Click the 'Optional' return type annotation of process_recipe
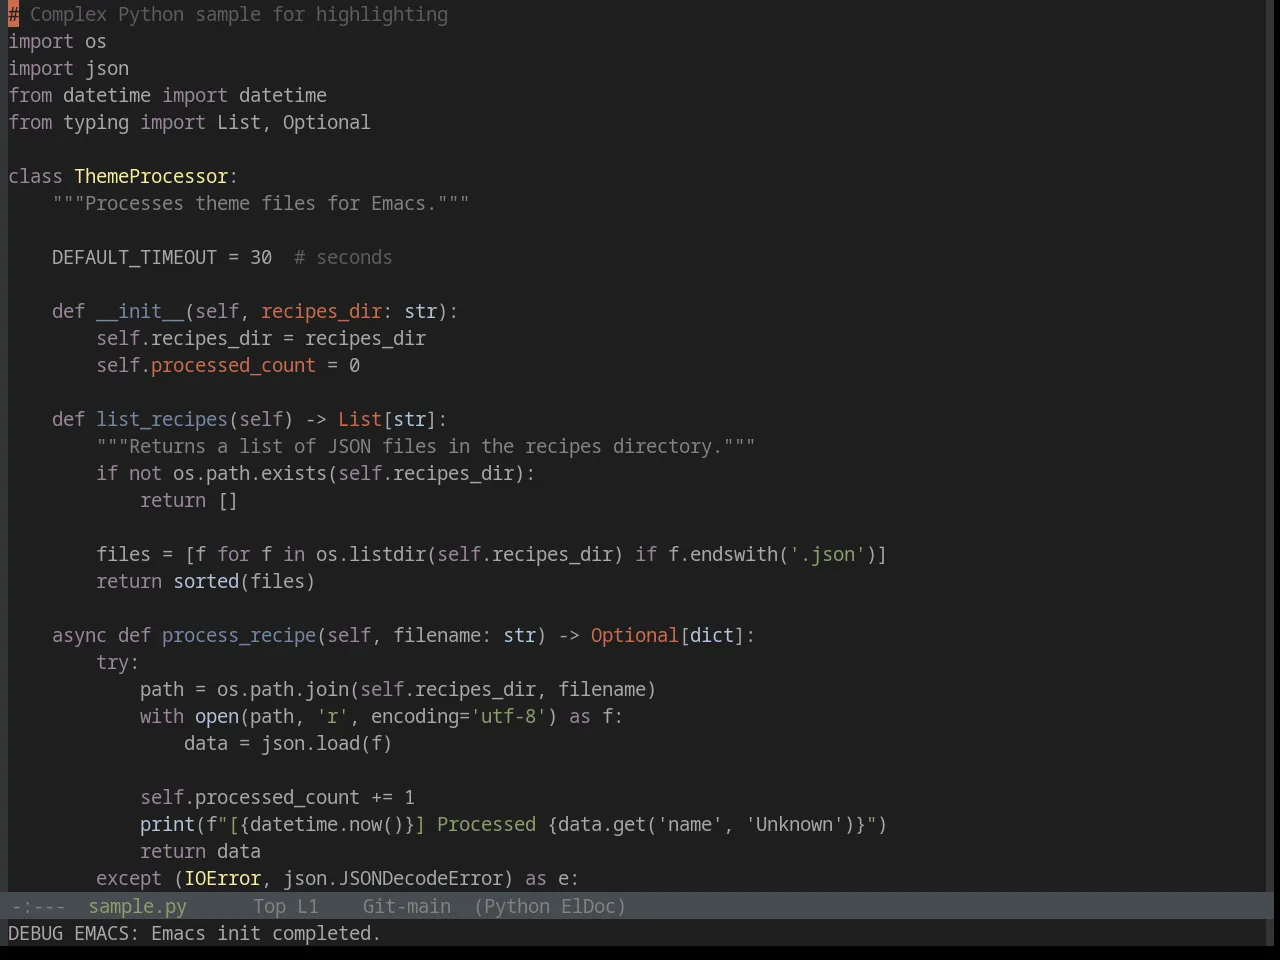 634,635
